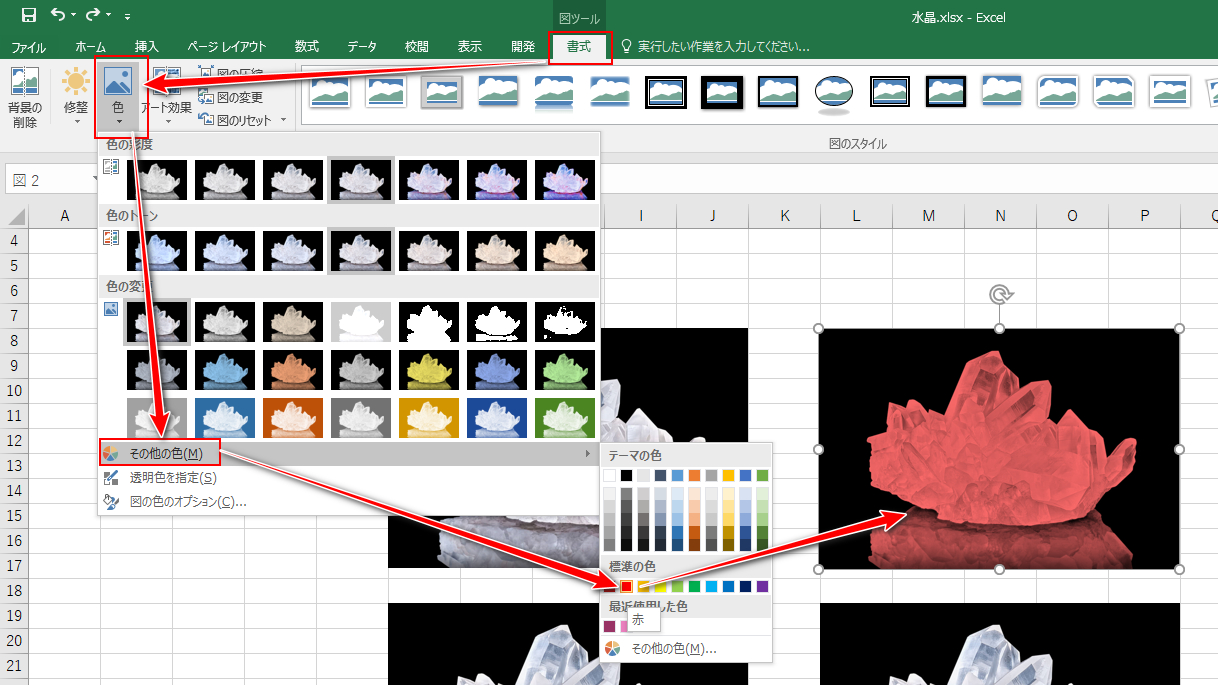The image size is (1218, 685).
Task: Open the 挿入 (Insert) ribbon tab
Action: click(147, 46)
